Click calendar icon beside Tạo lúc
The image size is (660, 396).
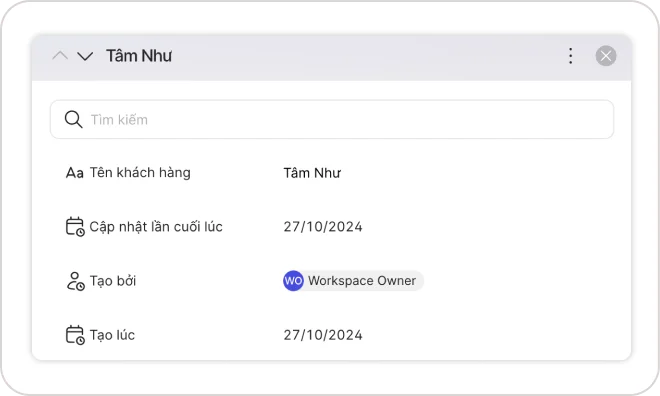75,335
